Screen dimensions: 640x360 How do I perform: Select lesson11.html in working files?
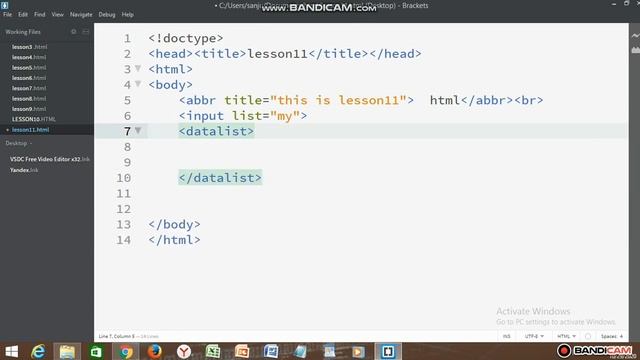pos(31,129)
